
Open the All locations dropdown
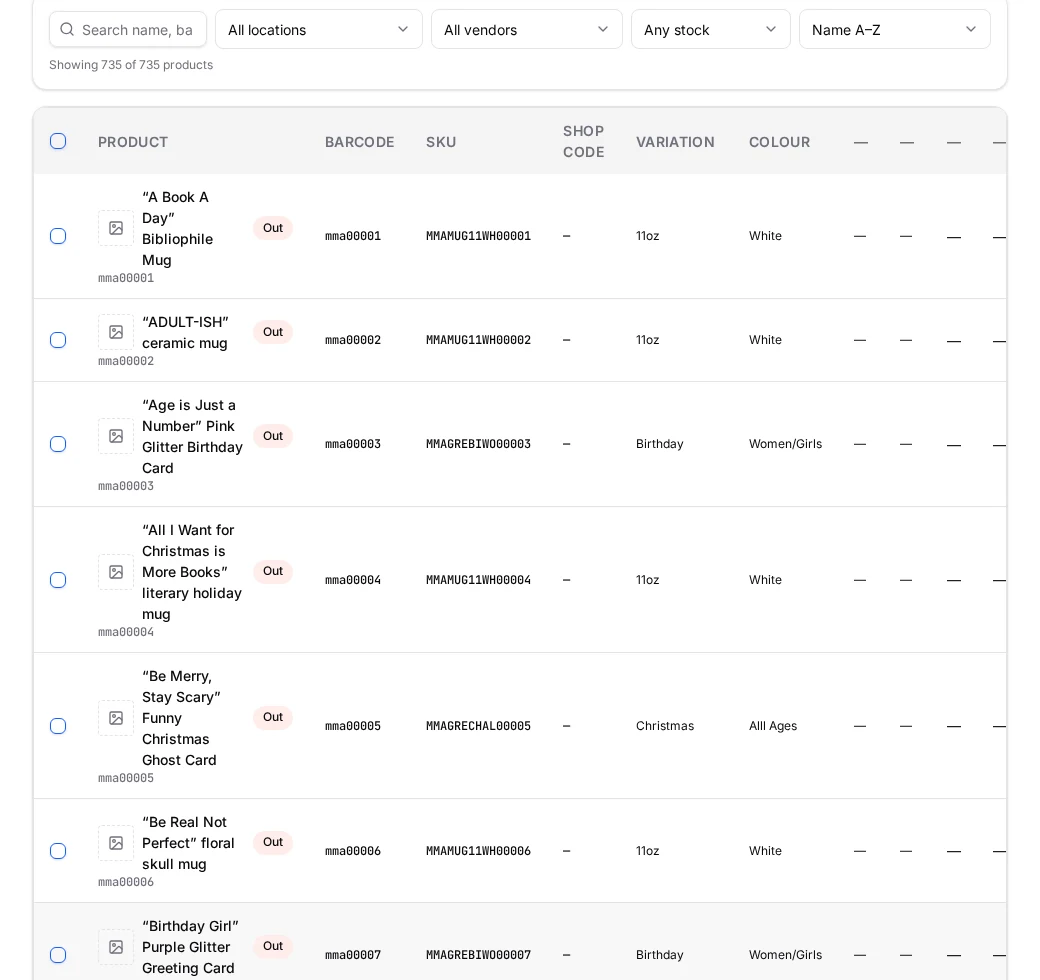318,29
